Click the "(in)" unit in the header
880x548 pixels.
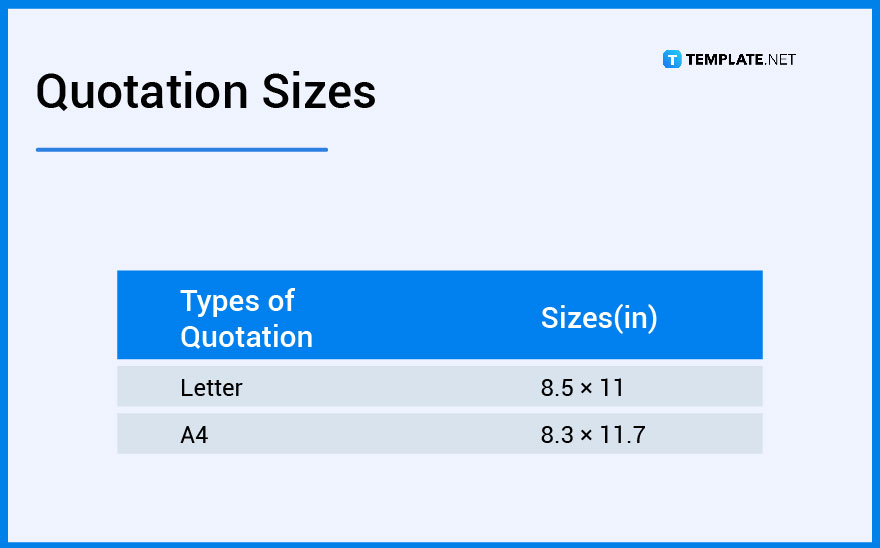[x=635, y=318]
